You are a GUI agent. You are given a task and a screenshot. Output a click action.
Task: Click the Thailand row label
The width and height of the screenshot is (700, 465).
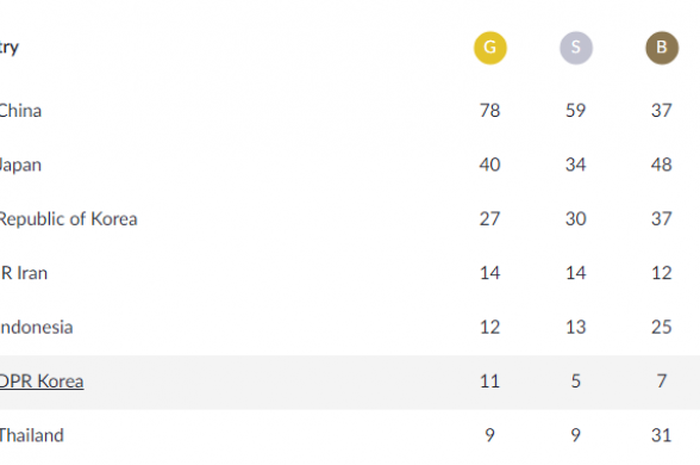coord(32,436)
